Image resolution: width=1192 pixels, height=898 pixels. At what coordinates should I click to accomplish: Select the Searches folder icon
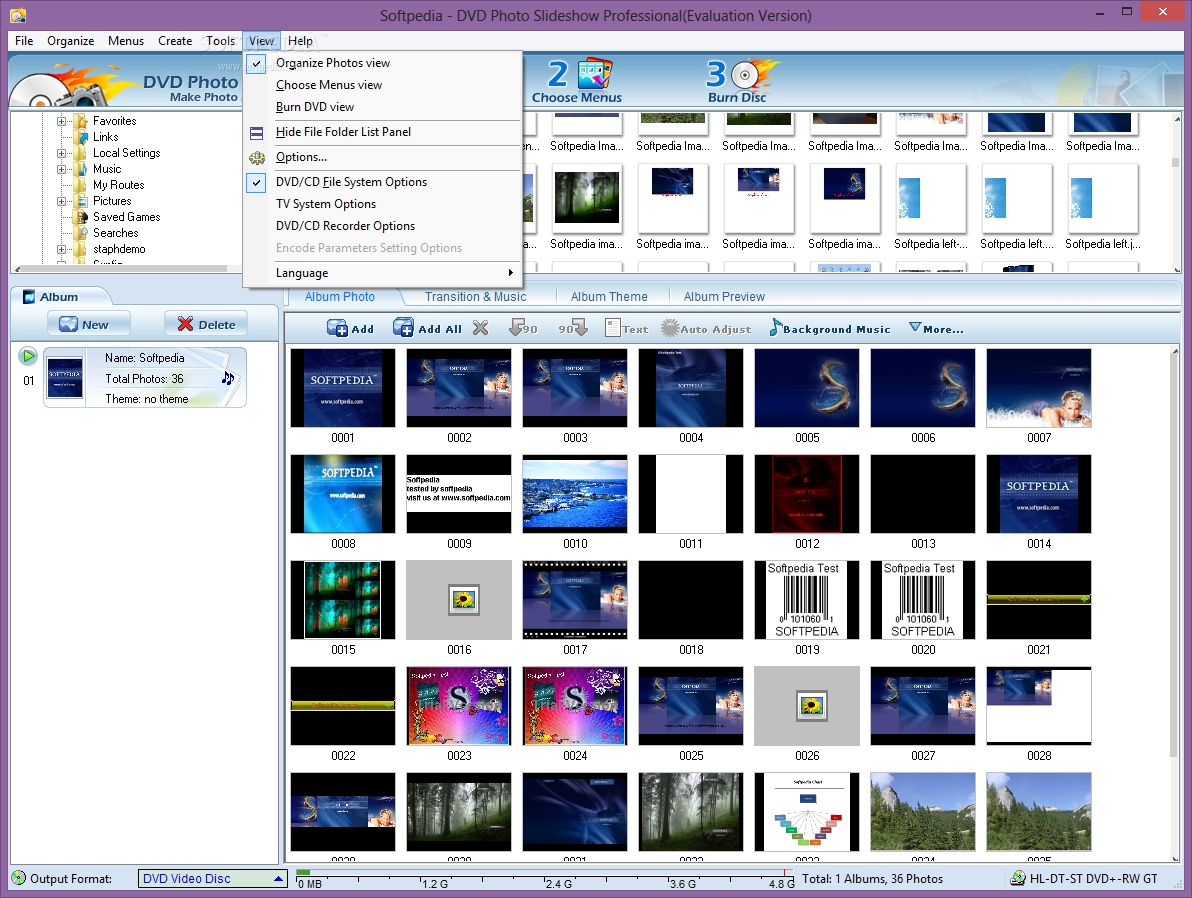[81, 233]
